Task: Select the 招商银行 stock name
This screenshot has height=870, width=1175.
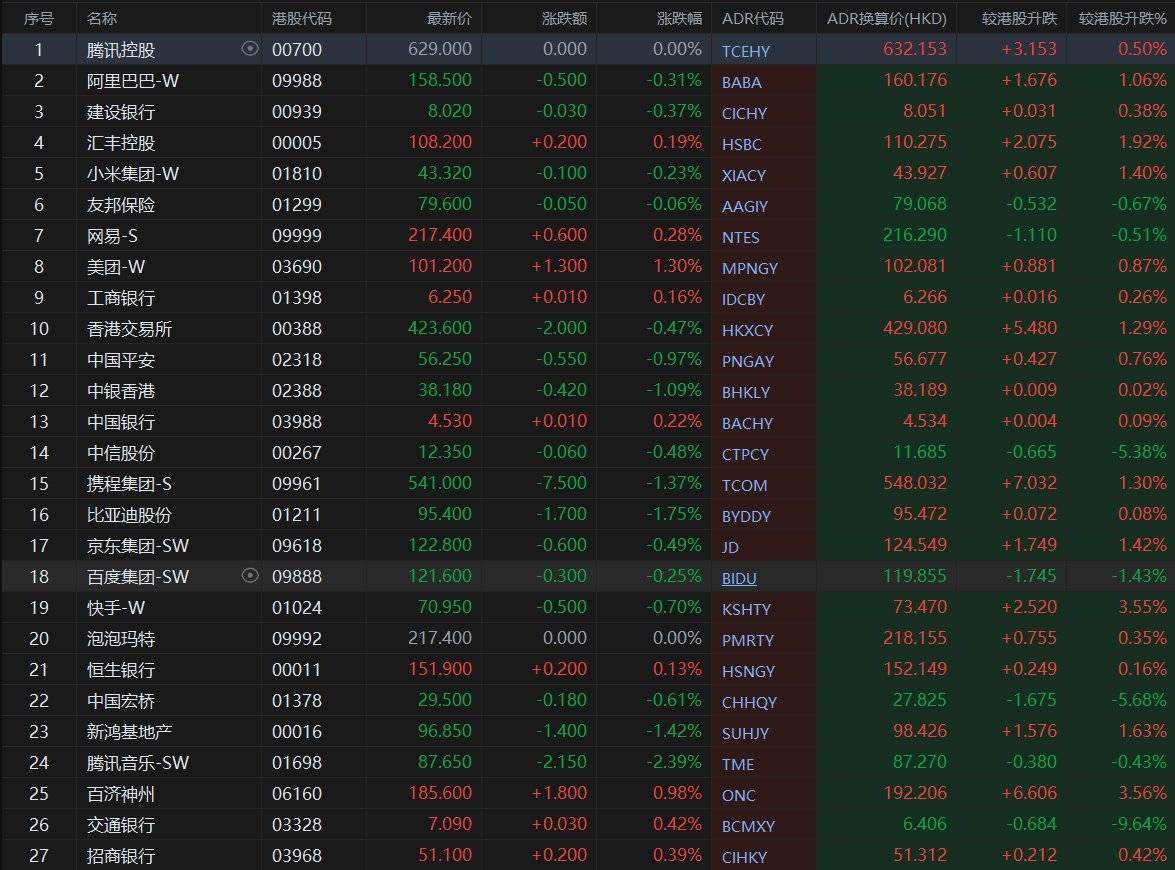Action: click(x=121, y=856)
